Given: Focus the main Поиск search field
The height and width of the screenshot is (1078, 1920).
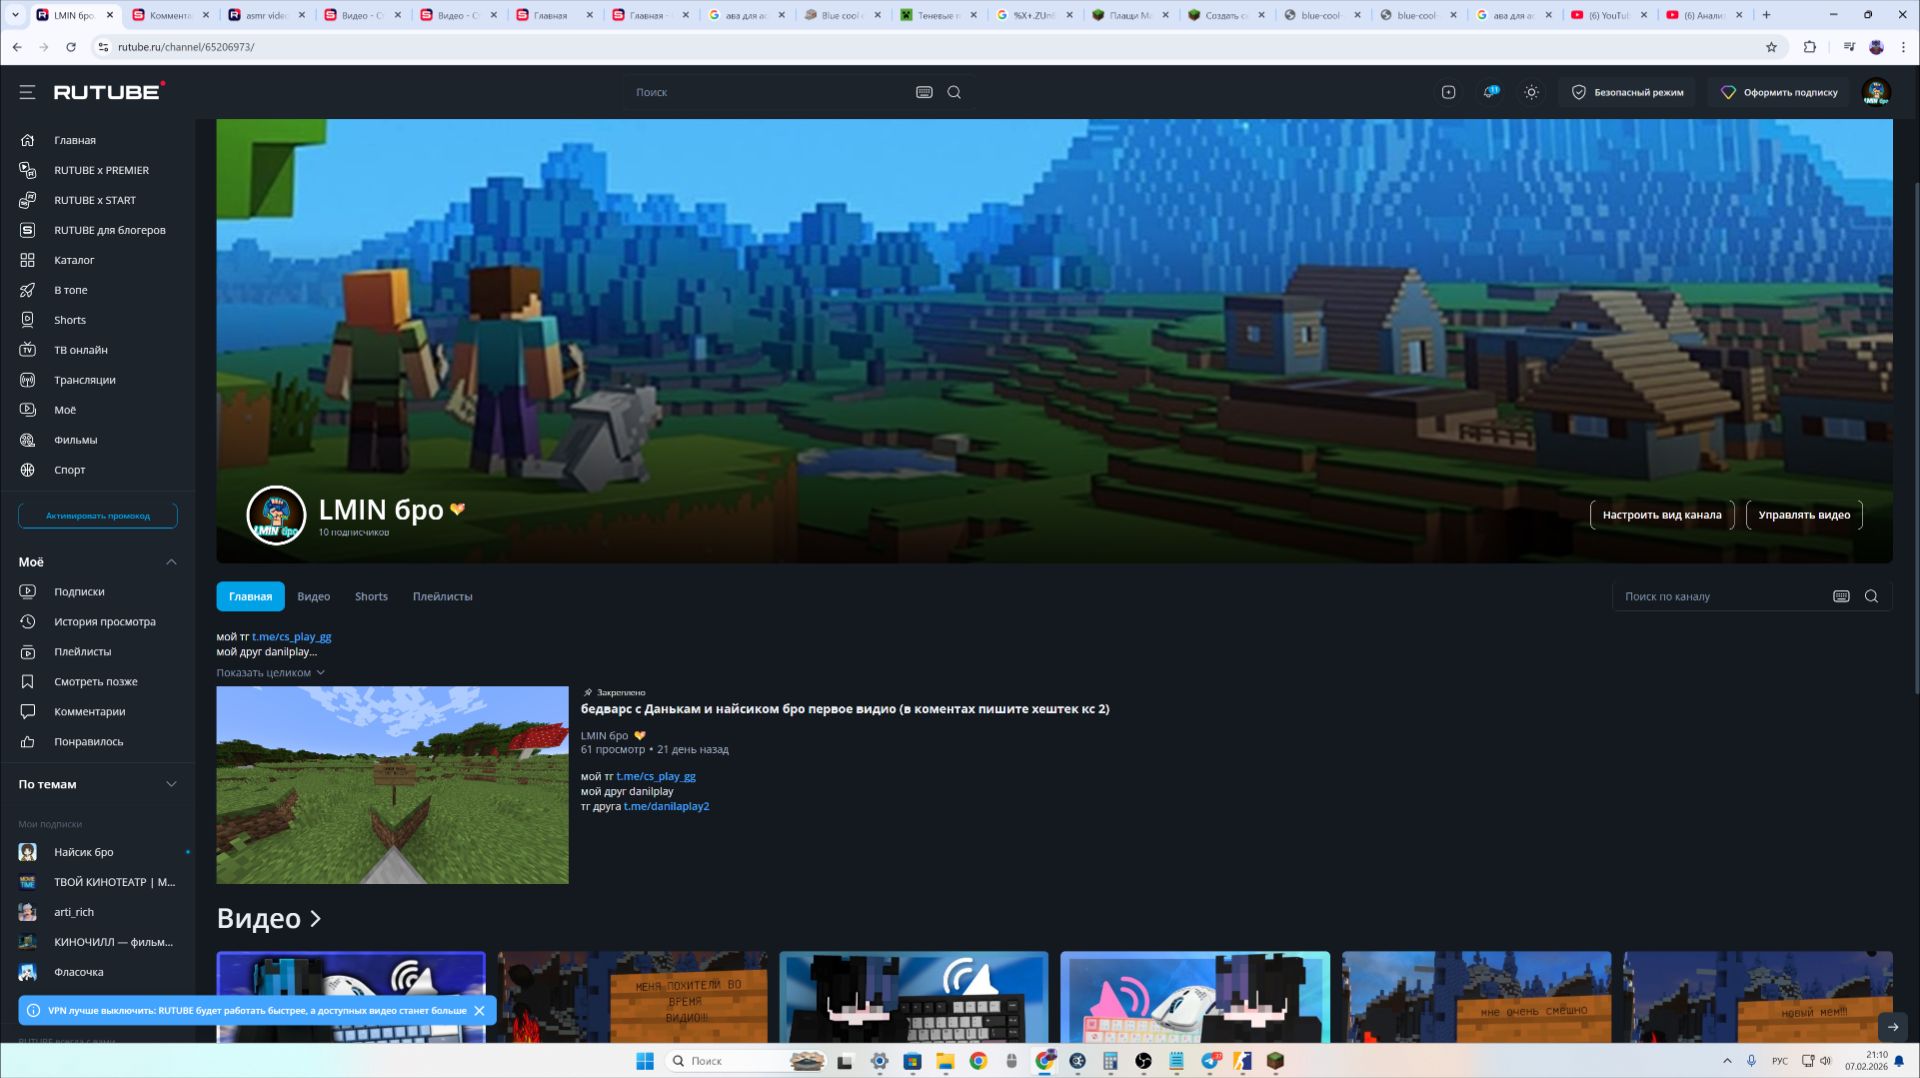Looking at the screenshot, I should pos(770,92).
